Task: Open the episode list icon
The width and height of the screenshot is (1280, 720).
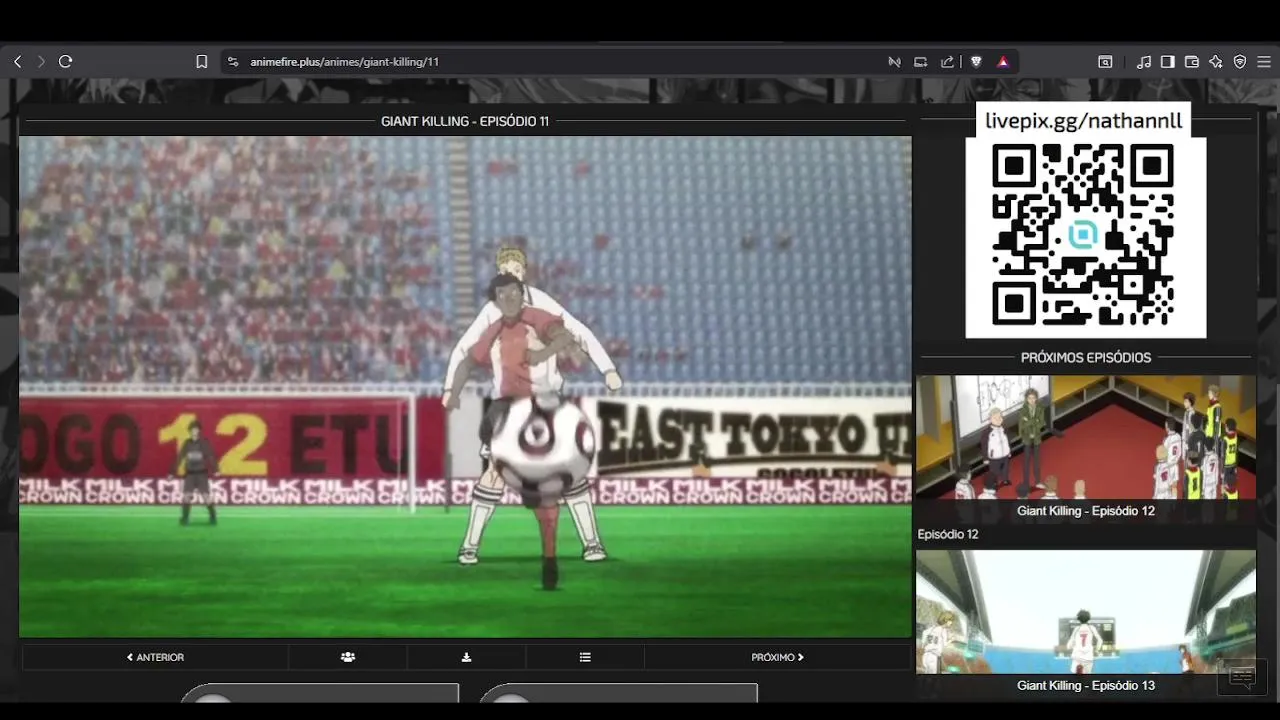Action: point(585,657)
